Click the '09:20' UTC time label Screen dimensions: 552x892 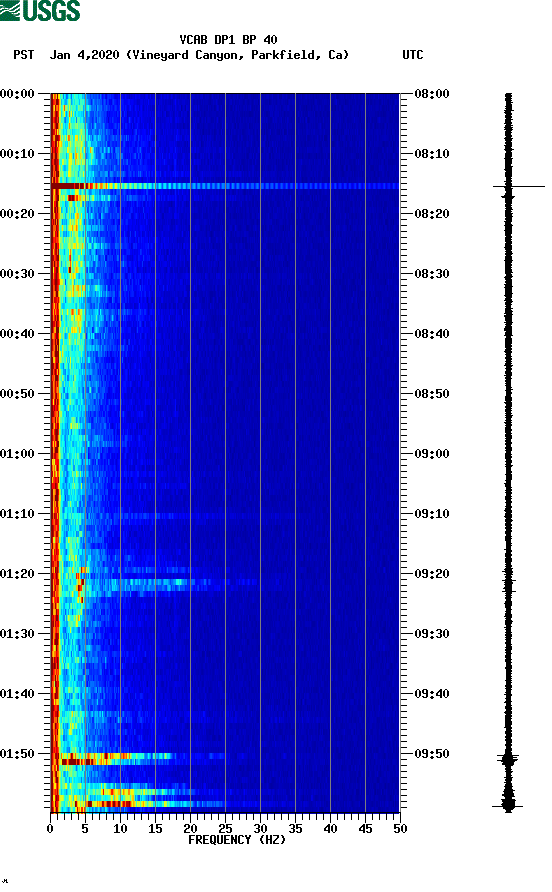tap(432, 573)
